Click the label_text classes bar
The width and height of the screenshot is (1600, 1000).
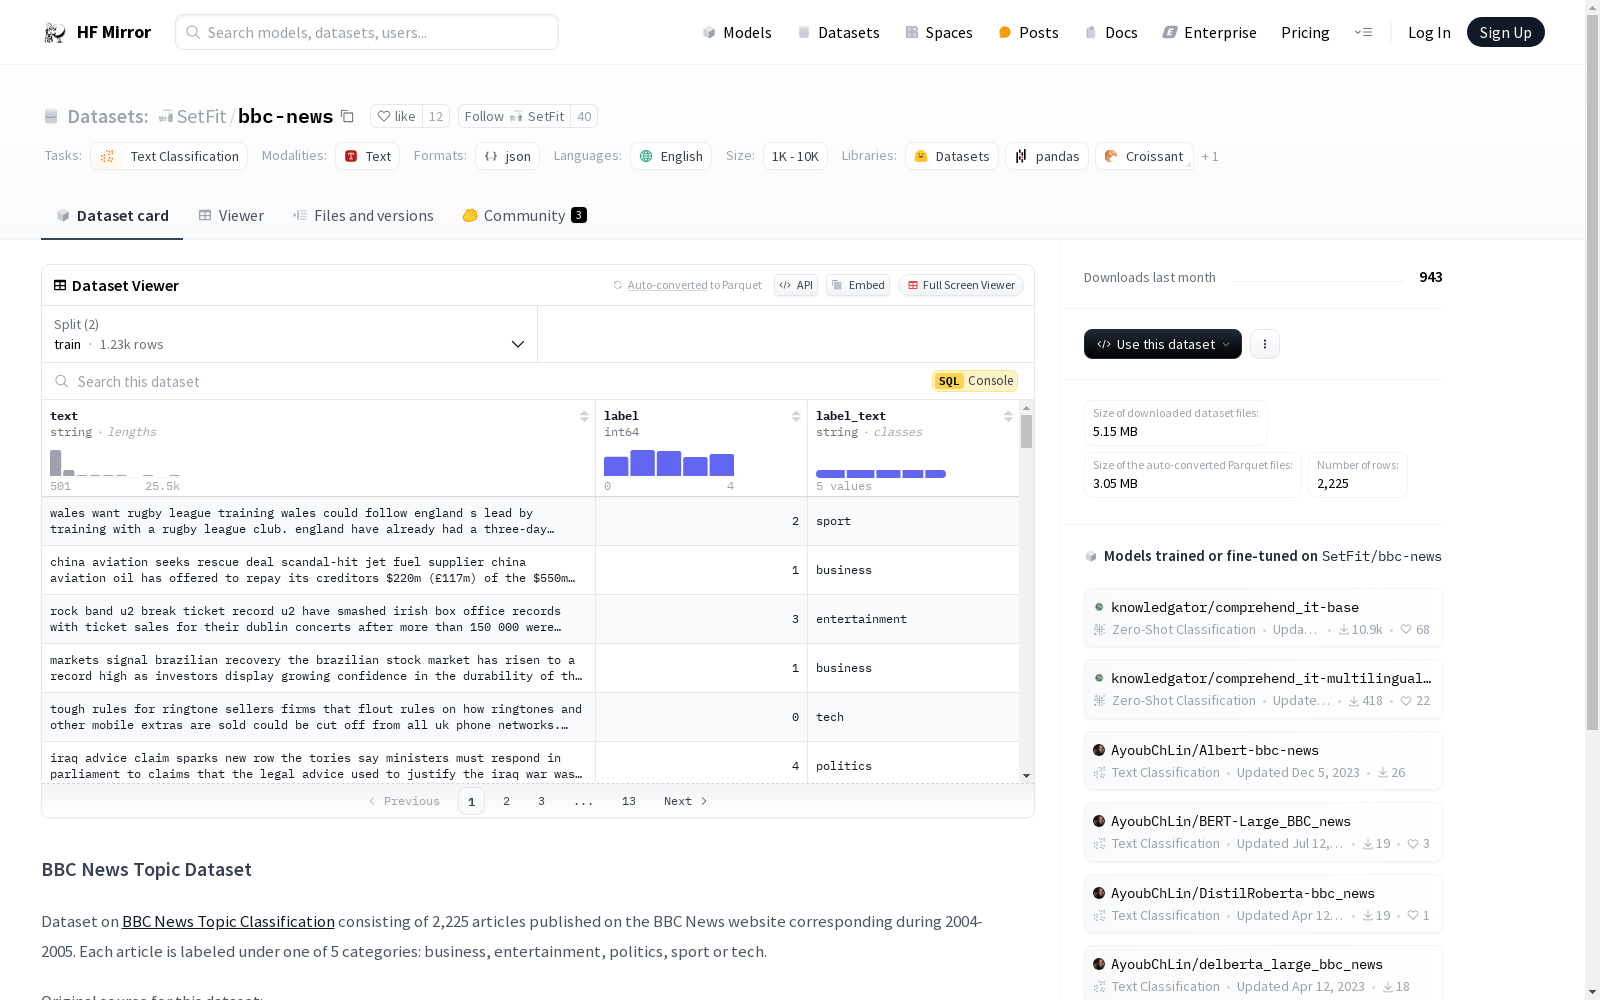[x=881, y=474]
